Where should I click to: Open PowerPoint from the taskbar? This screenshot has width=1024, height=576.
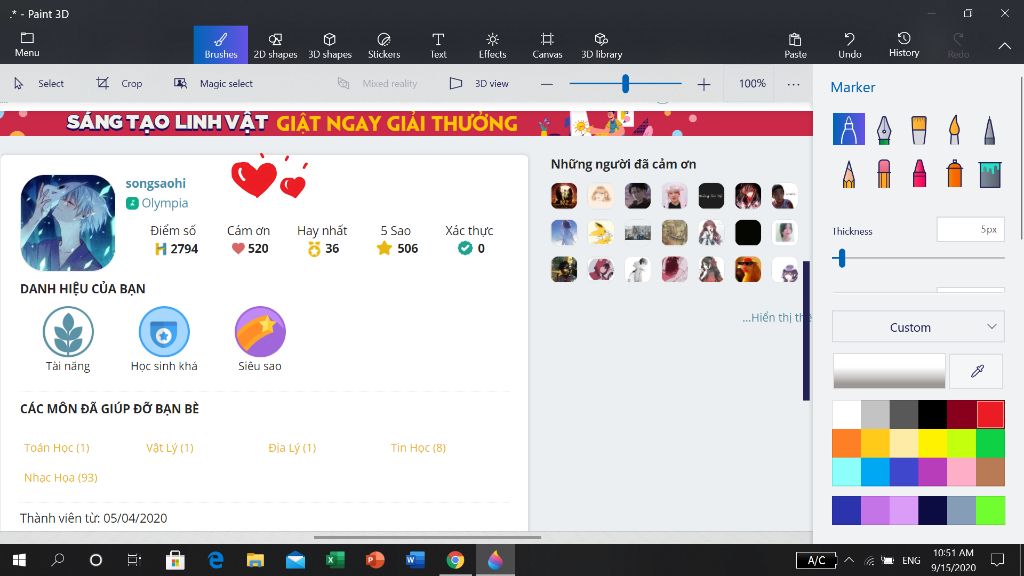[x=375, y=560]
